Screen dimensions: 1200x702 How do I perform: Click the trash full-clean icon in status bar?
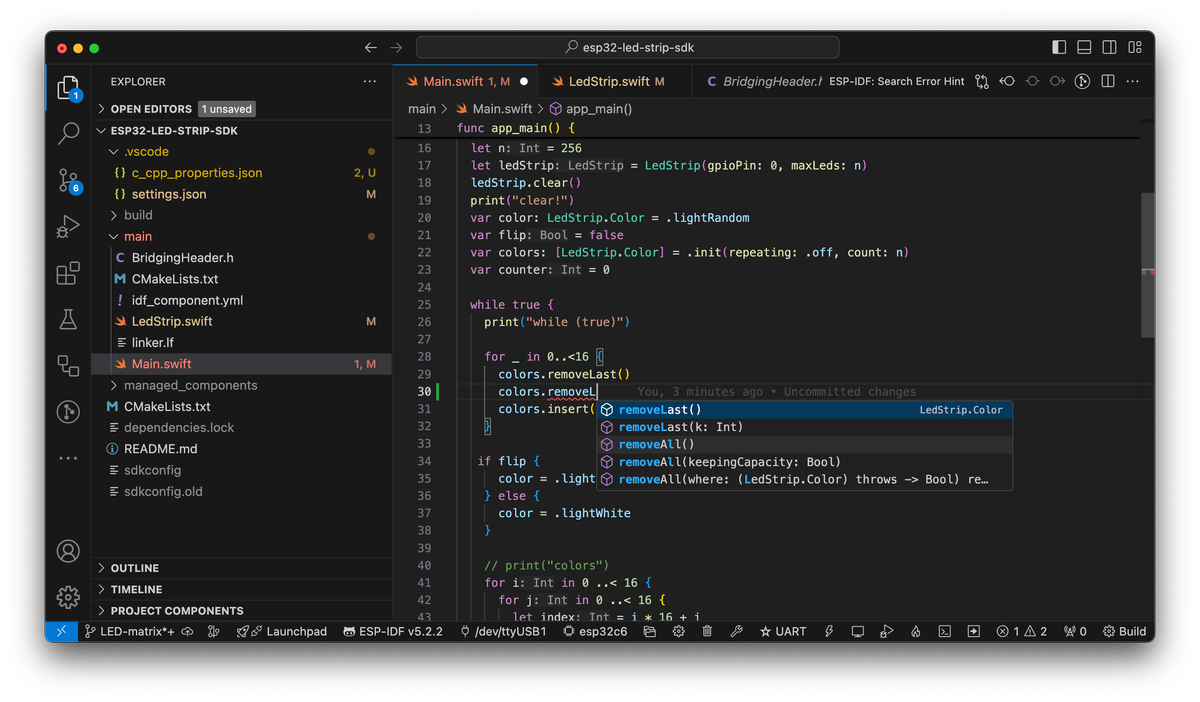707,631
